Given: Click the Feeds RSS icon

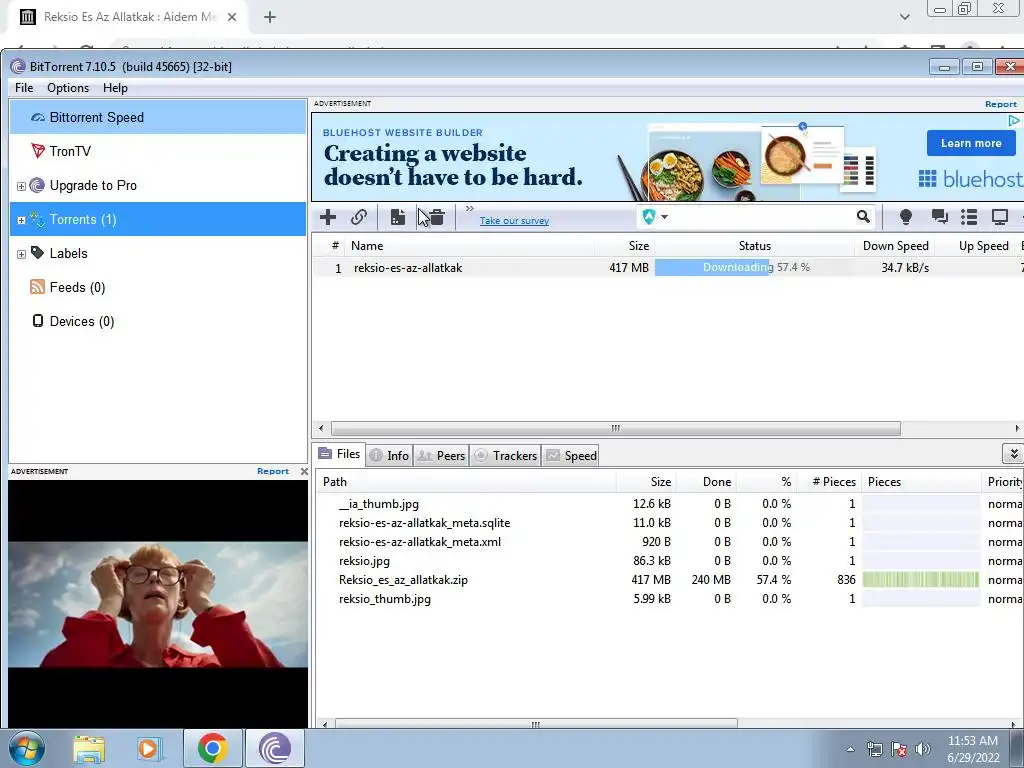Looking at the screenshot, I should pyautogui.click(x=38, y=287).
